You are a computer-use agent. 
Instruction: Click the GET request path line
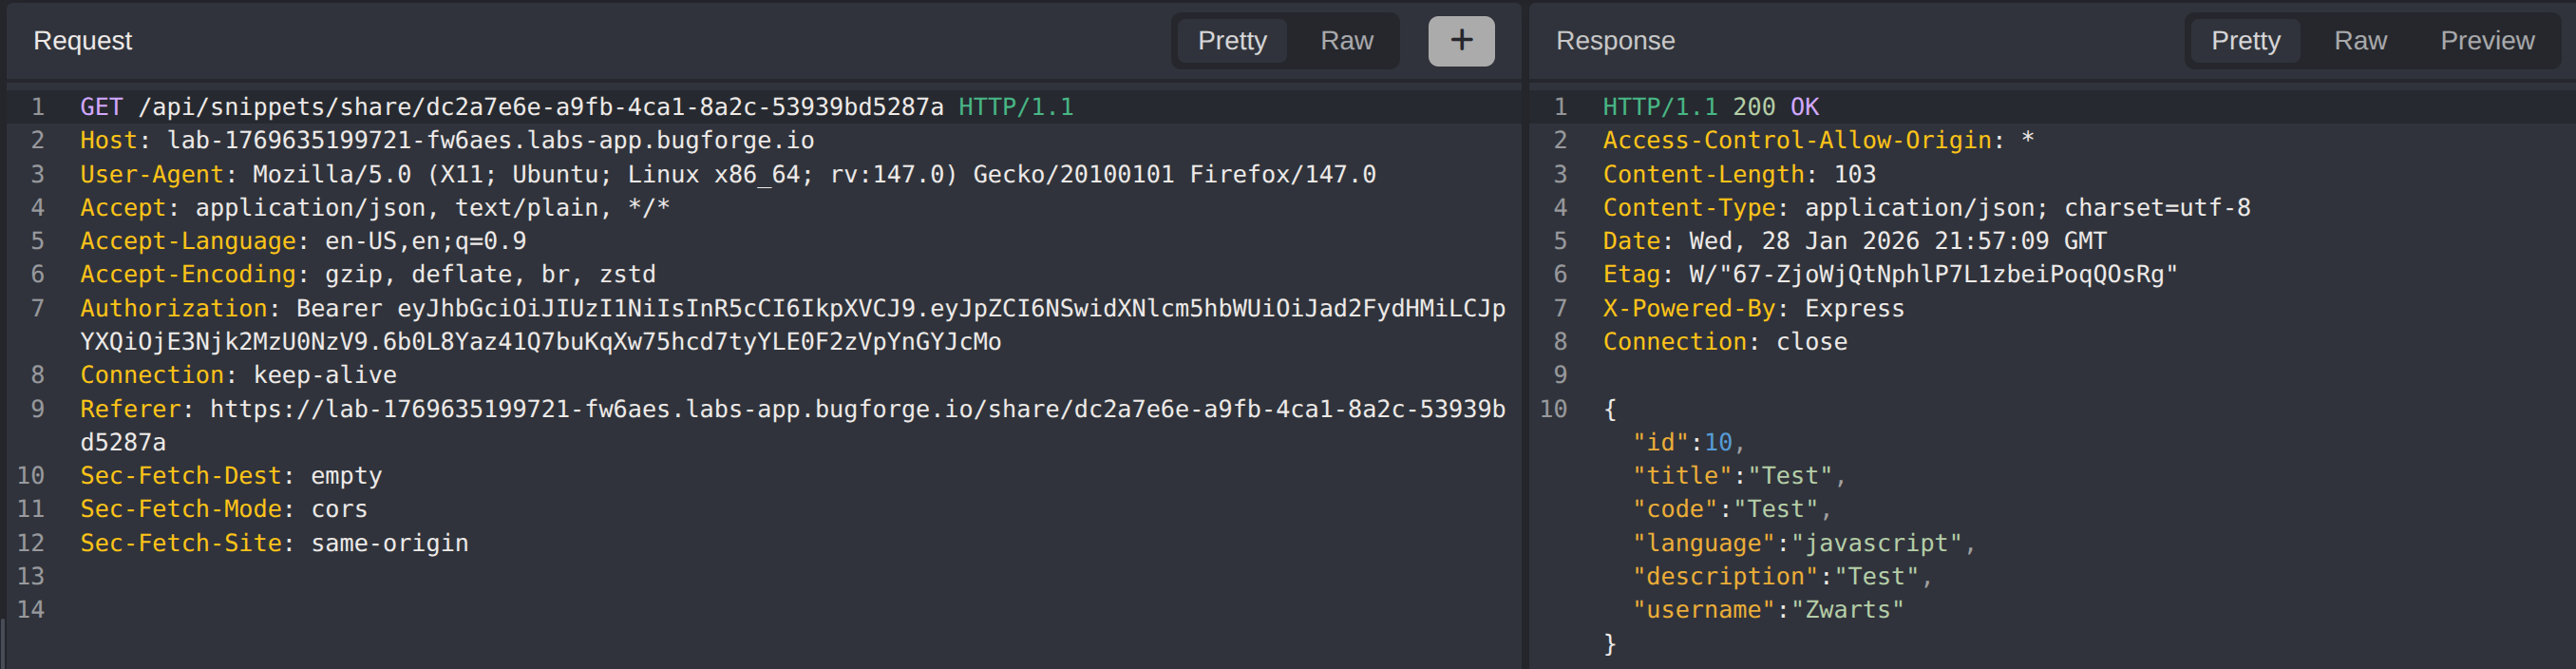(540, 107)
